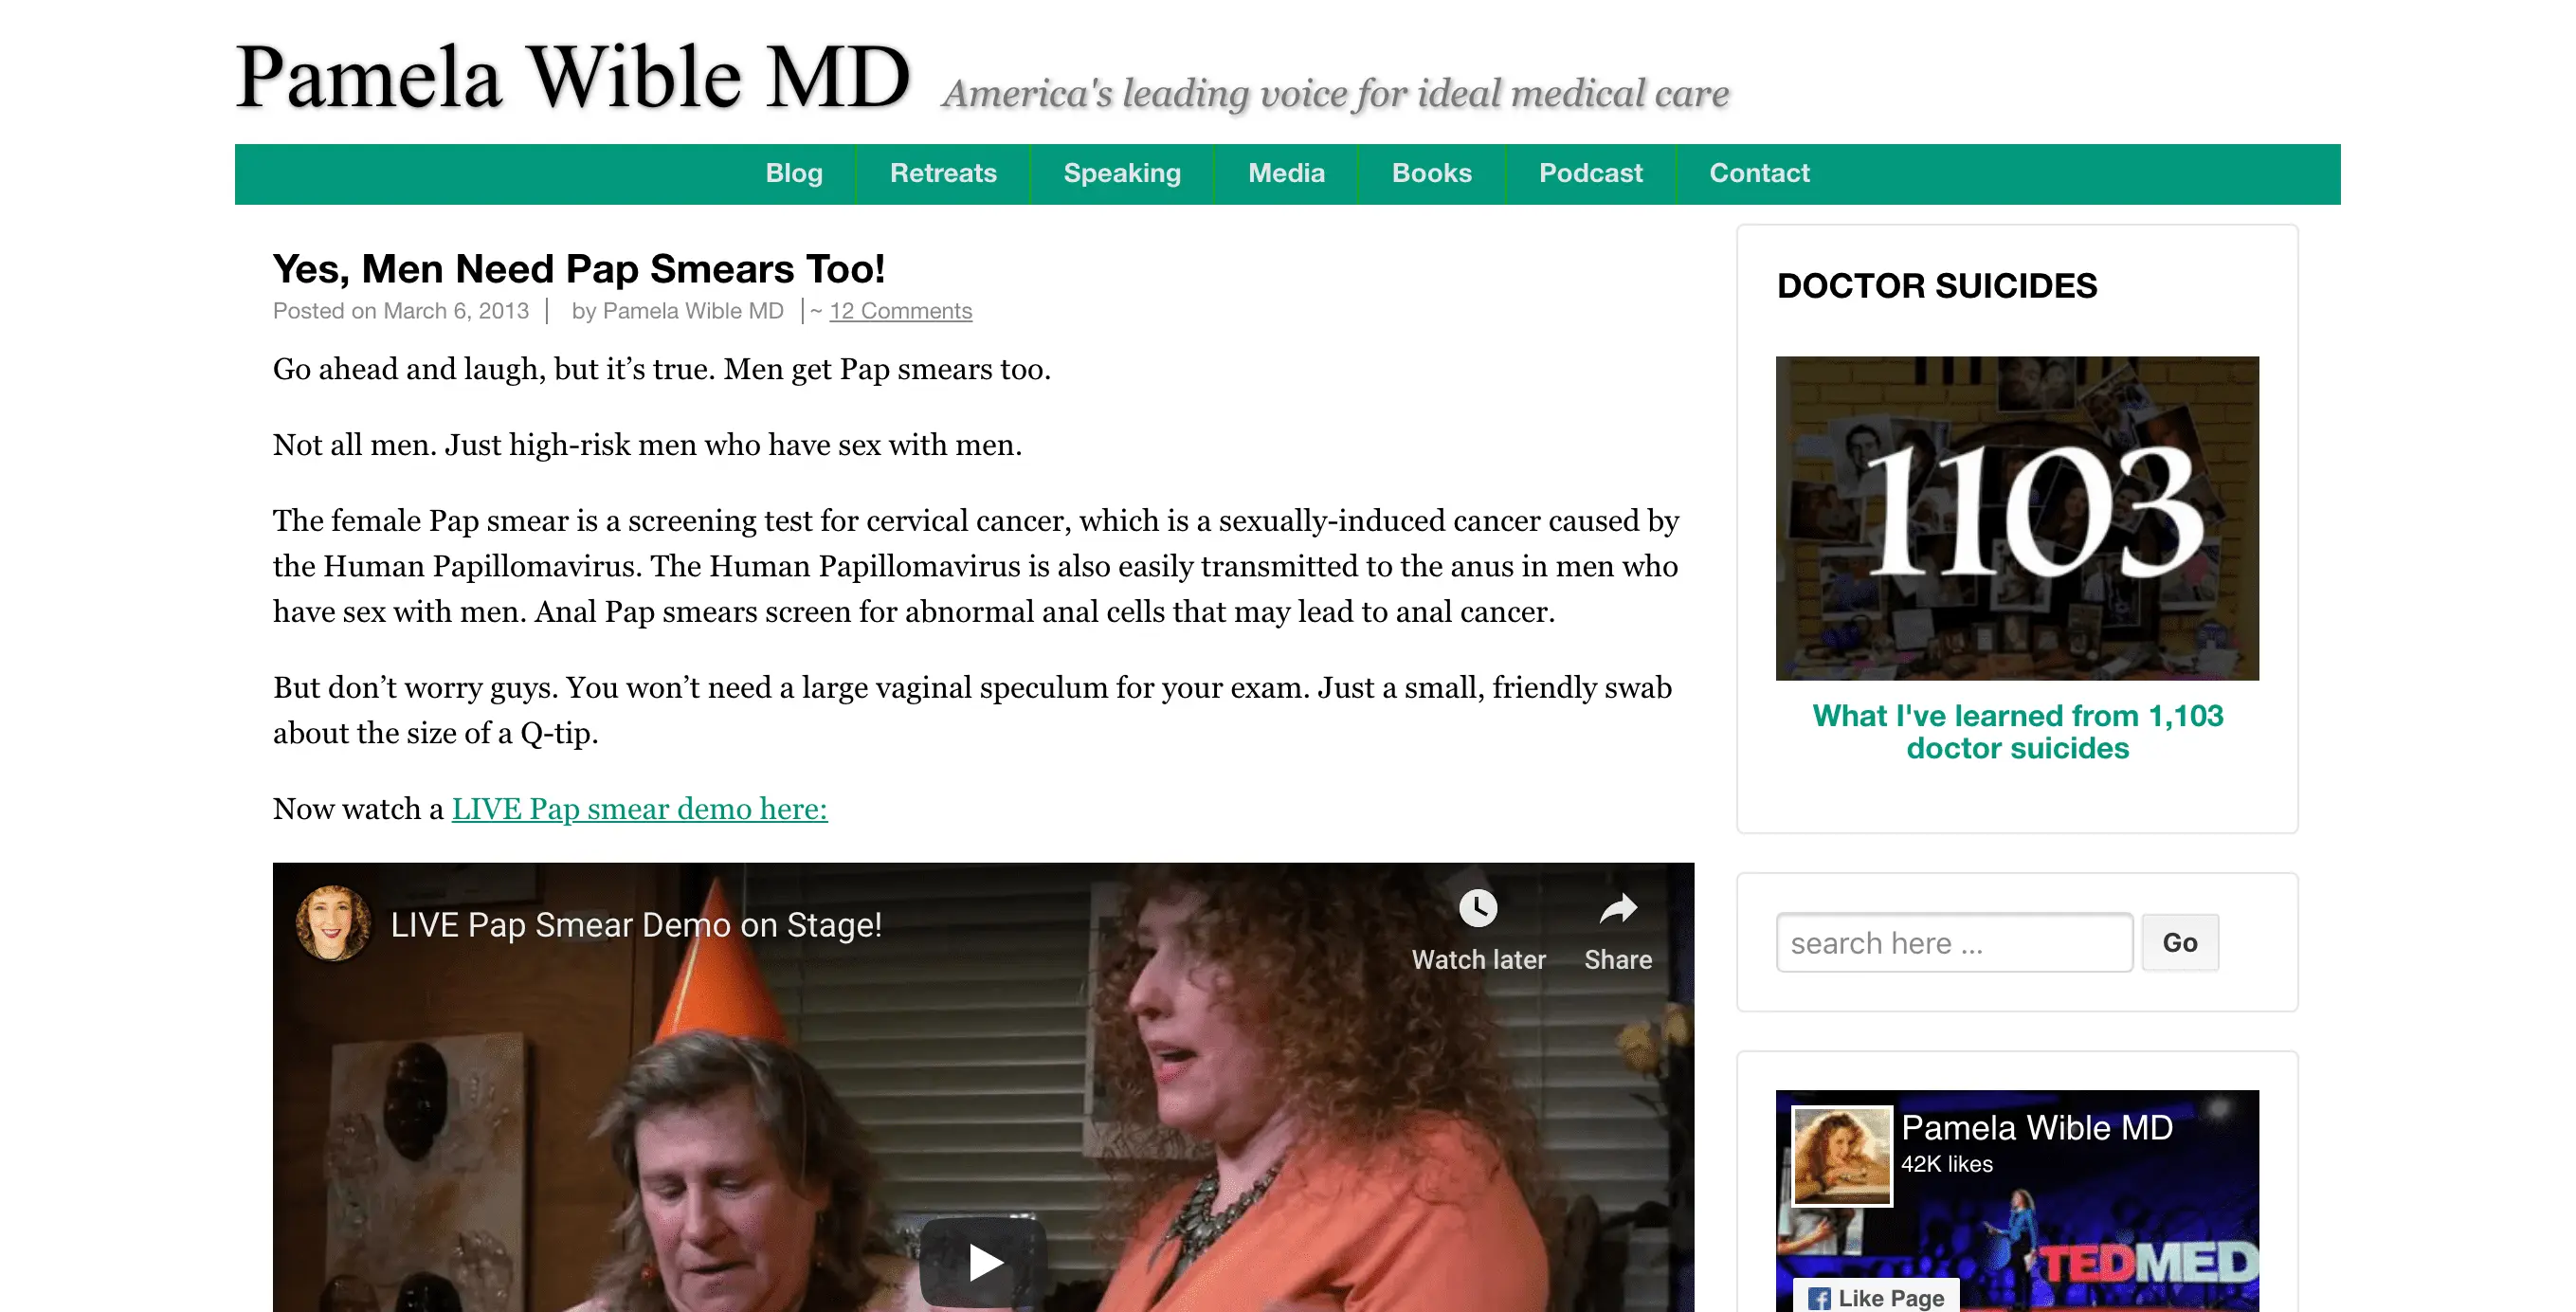The height and width of the screenshot is (1312, 2576).
Task: Open the Media menu item
Action: (1286, 174)
